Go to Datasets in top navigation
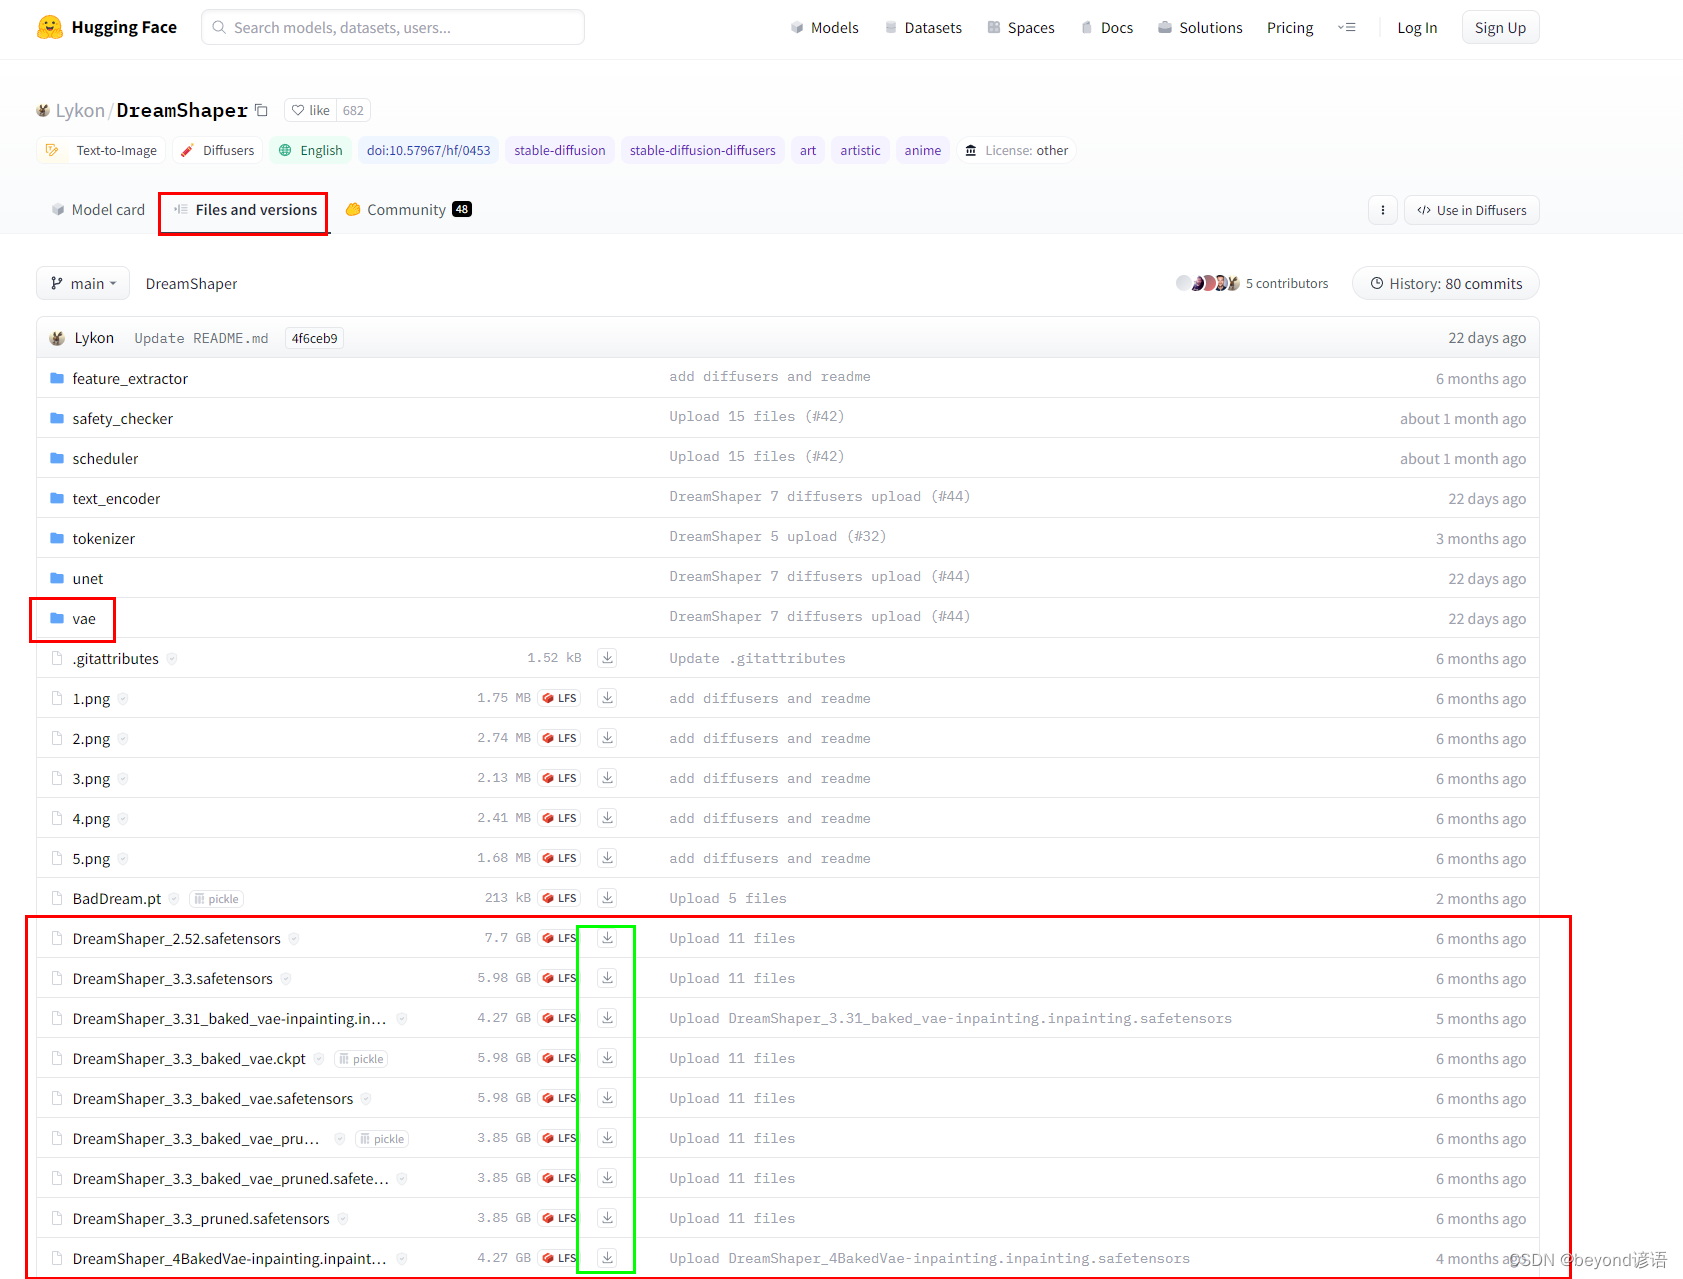The width and height of the screenshot is (1683, 1279). click(923, 27)
